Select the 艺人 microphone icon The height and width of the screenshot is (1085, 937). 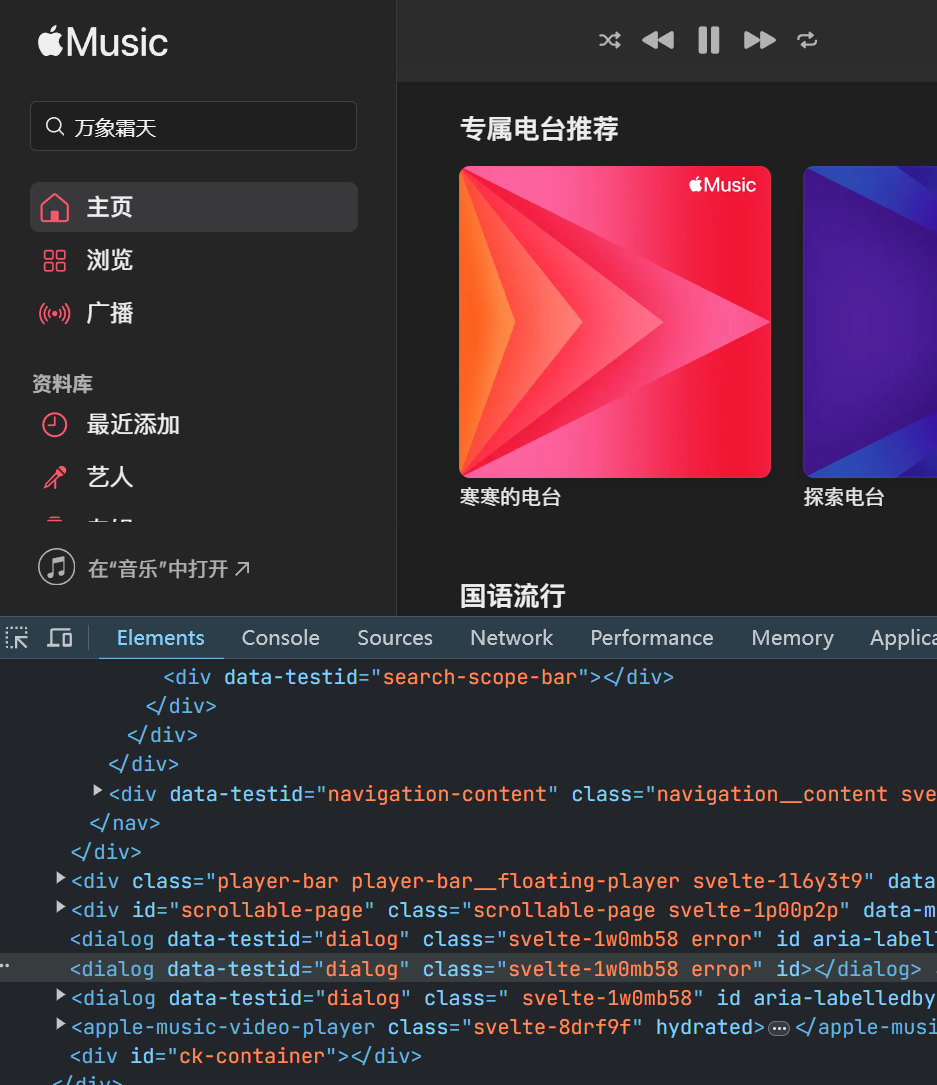pyautogui.click(x=55, y=477)
